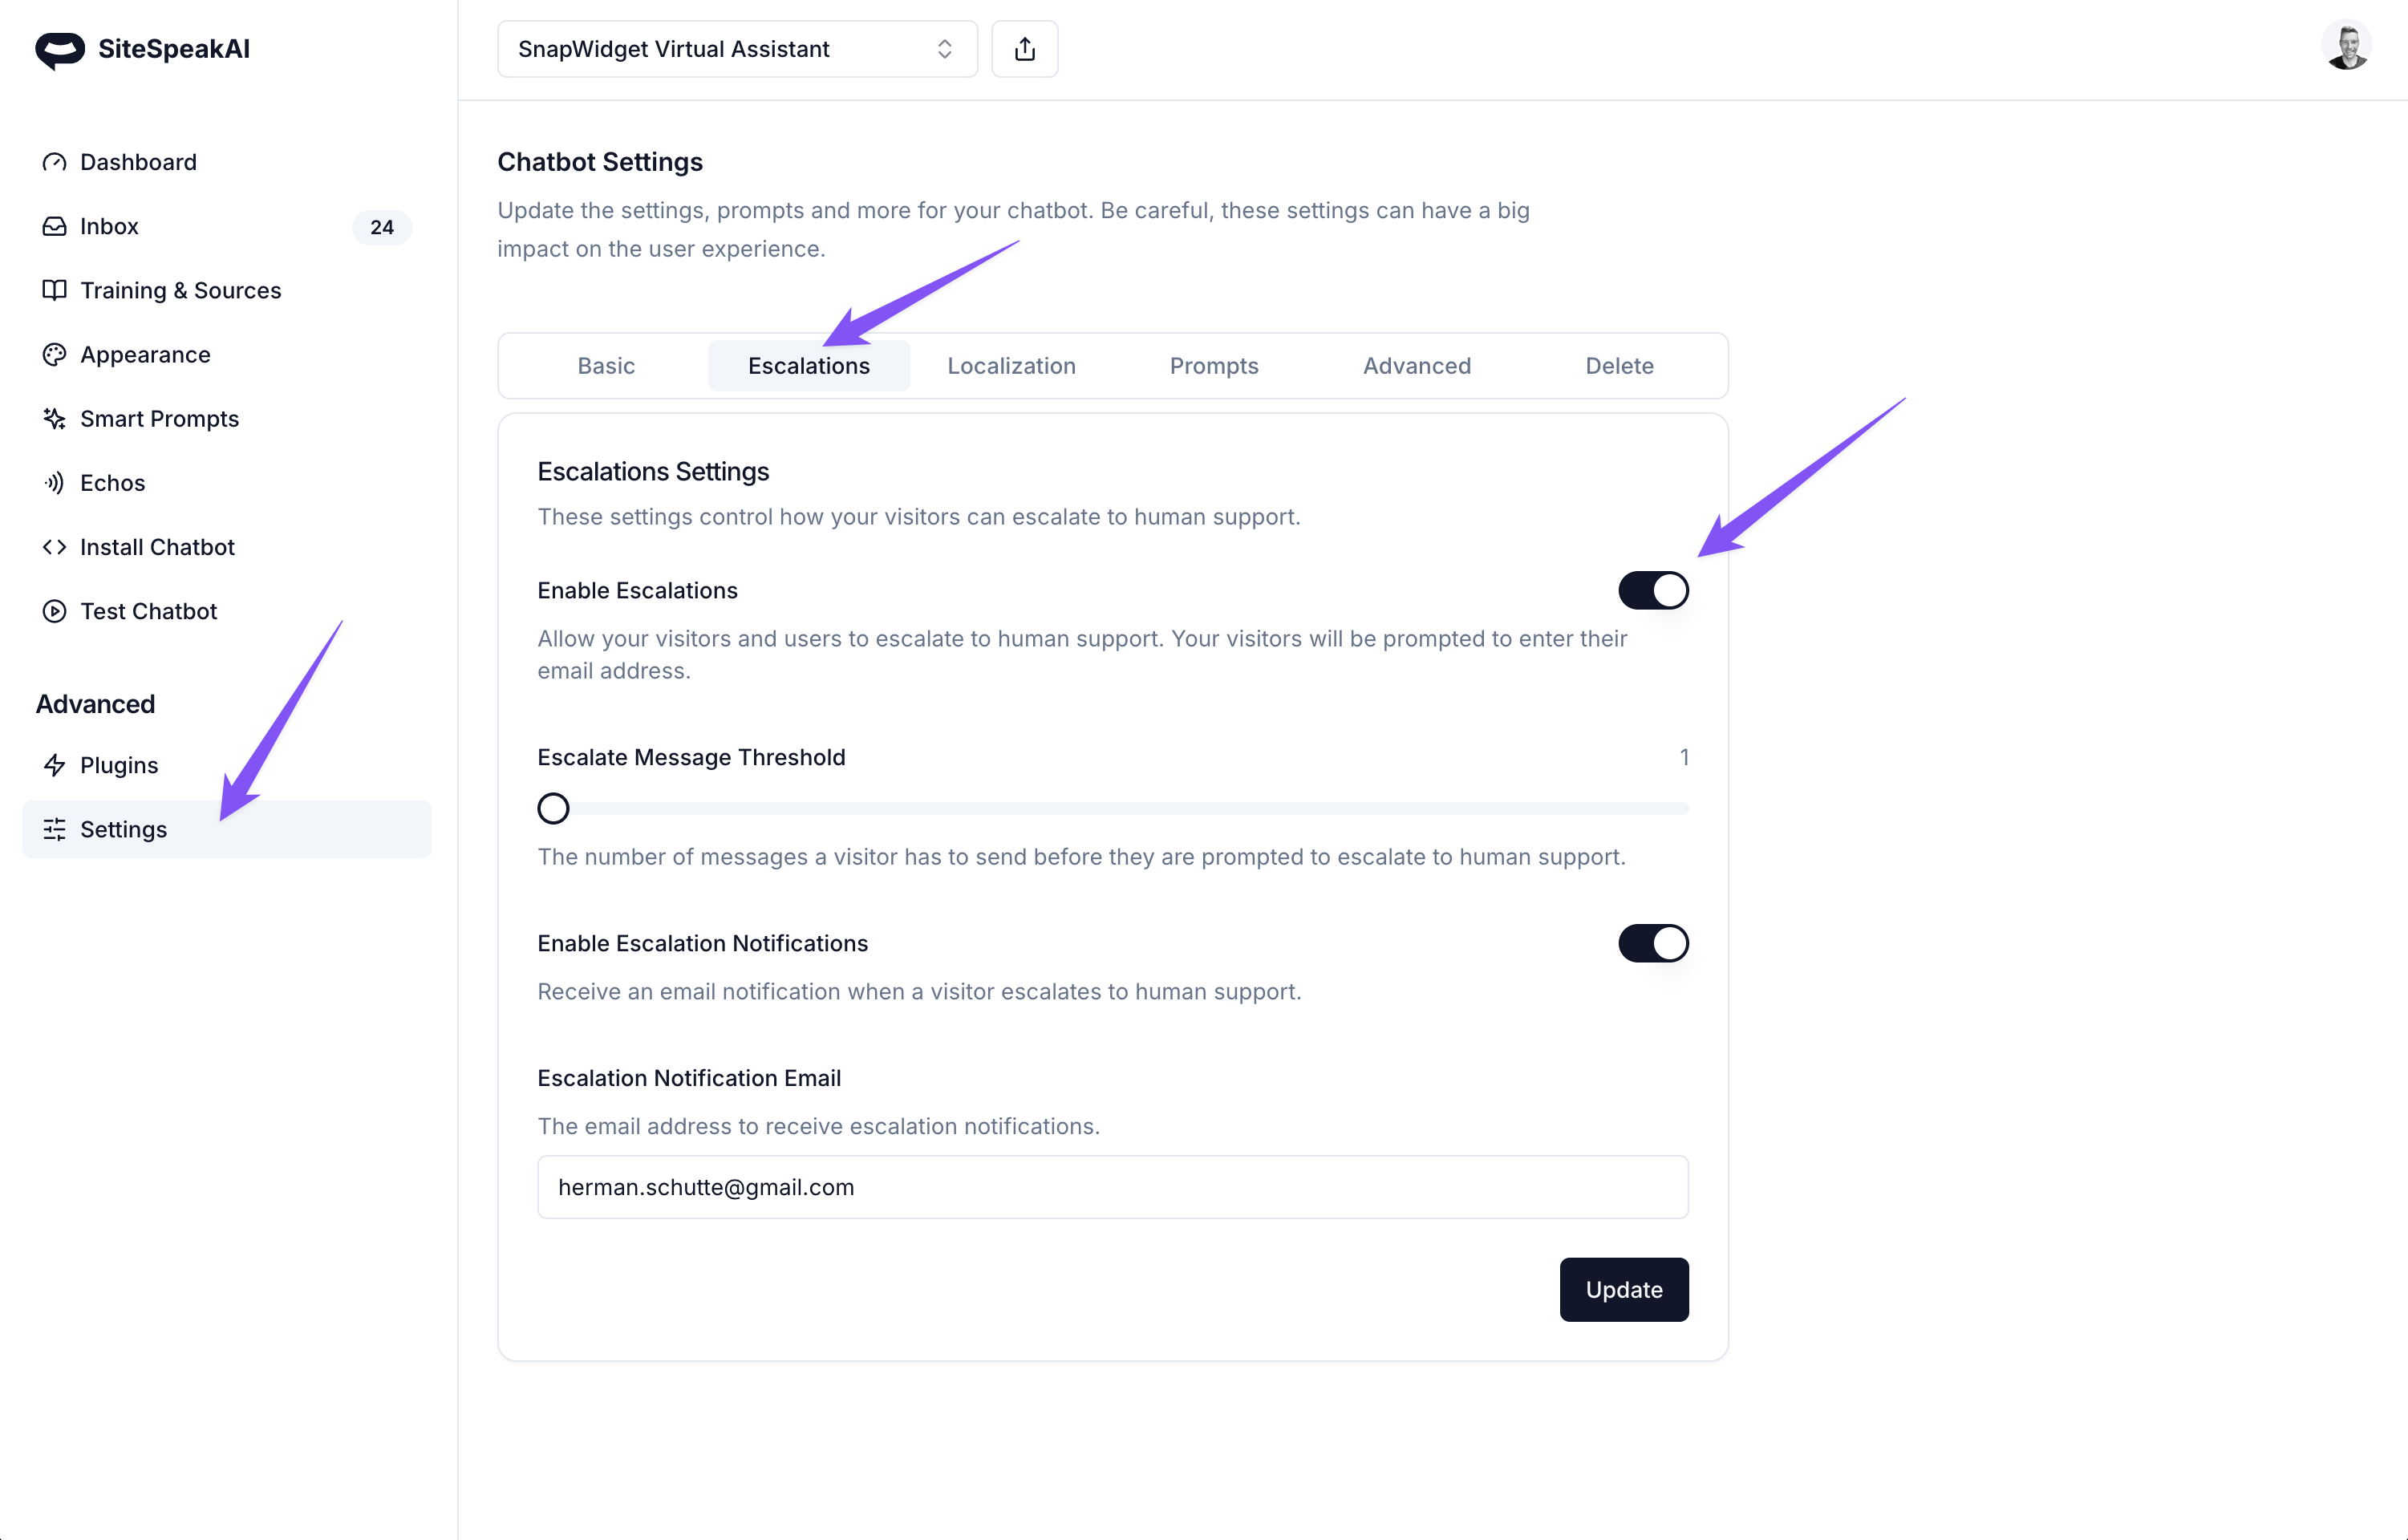Open Appearance via the palette icon
Screen dimensions: 2408x1540
[54, 354]
